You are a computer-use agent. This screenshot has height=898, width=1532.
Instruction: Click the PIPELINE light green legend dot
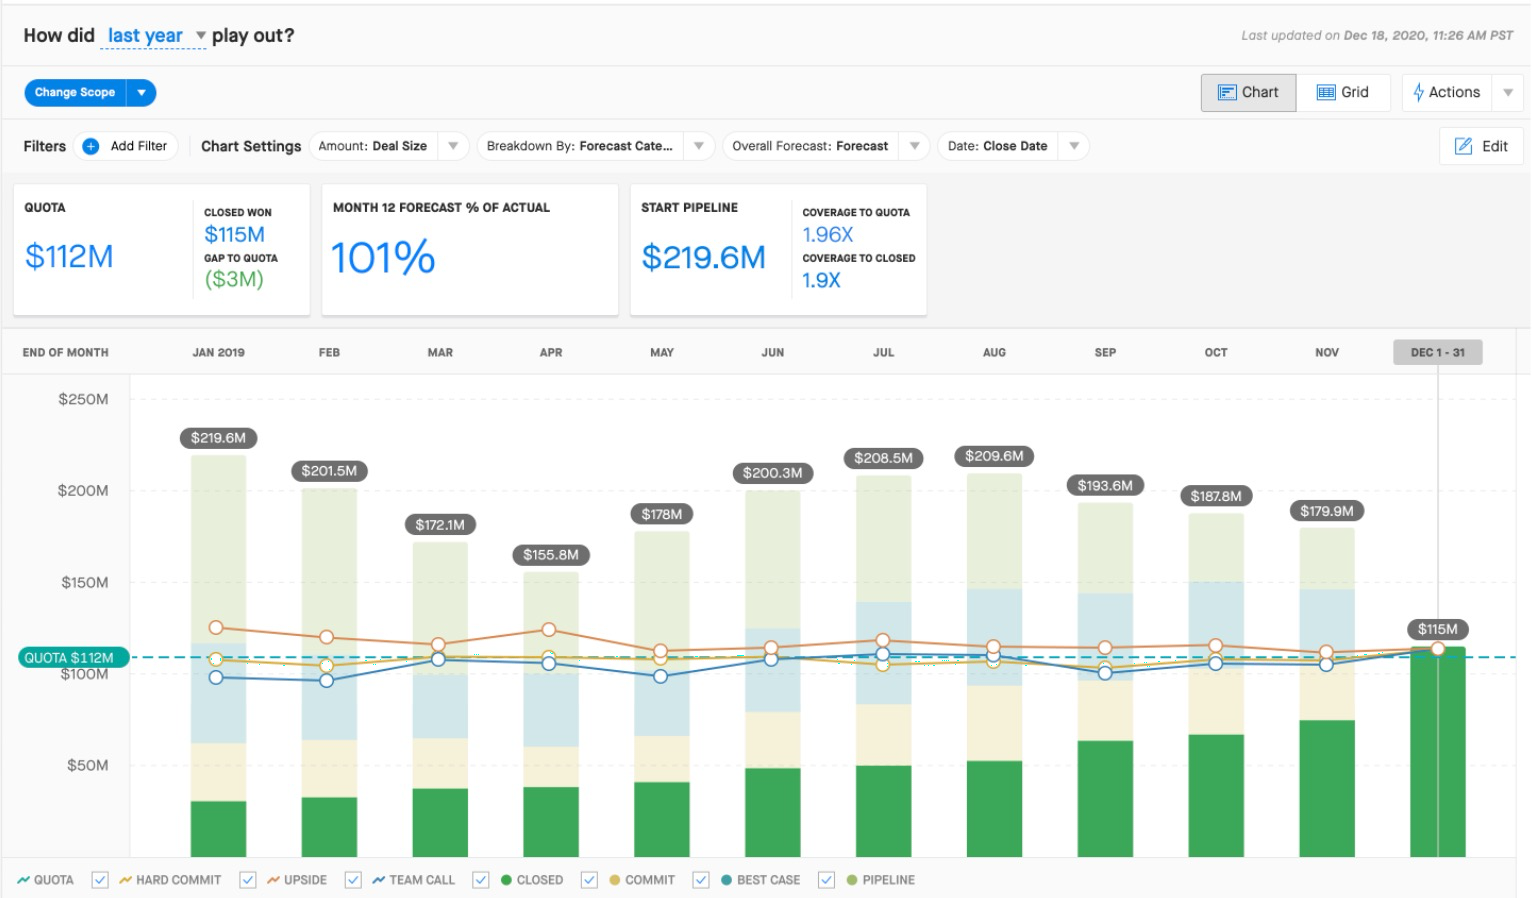[x=852, y=880]
